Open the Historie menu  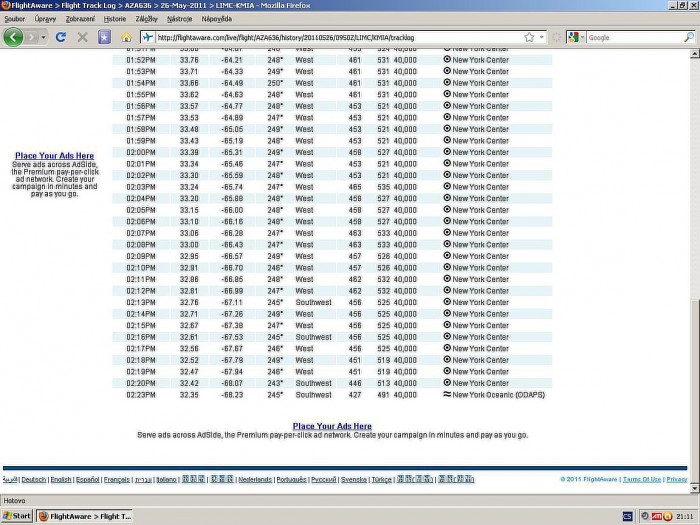pos(115,19)
